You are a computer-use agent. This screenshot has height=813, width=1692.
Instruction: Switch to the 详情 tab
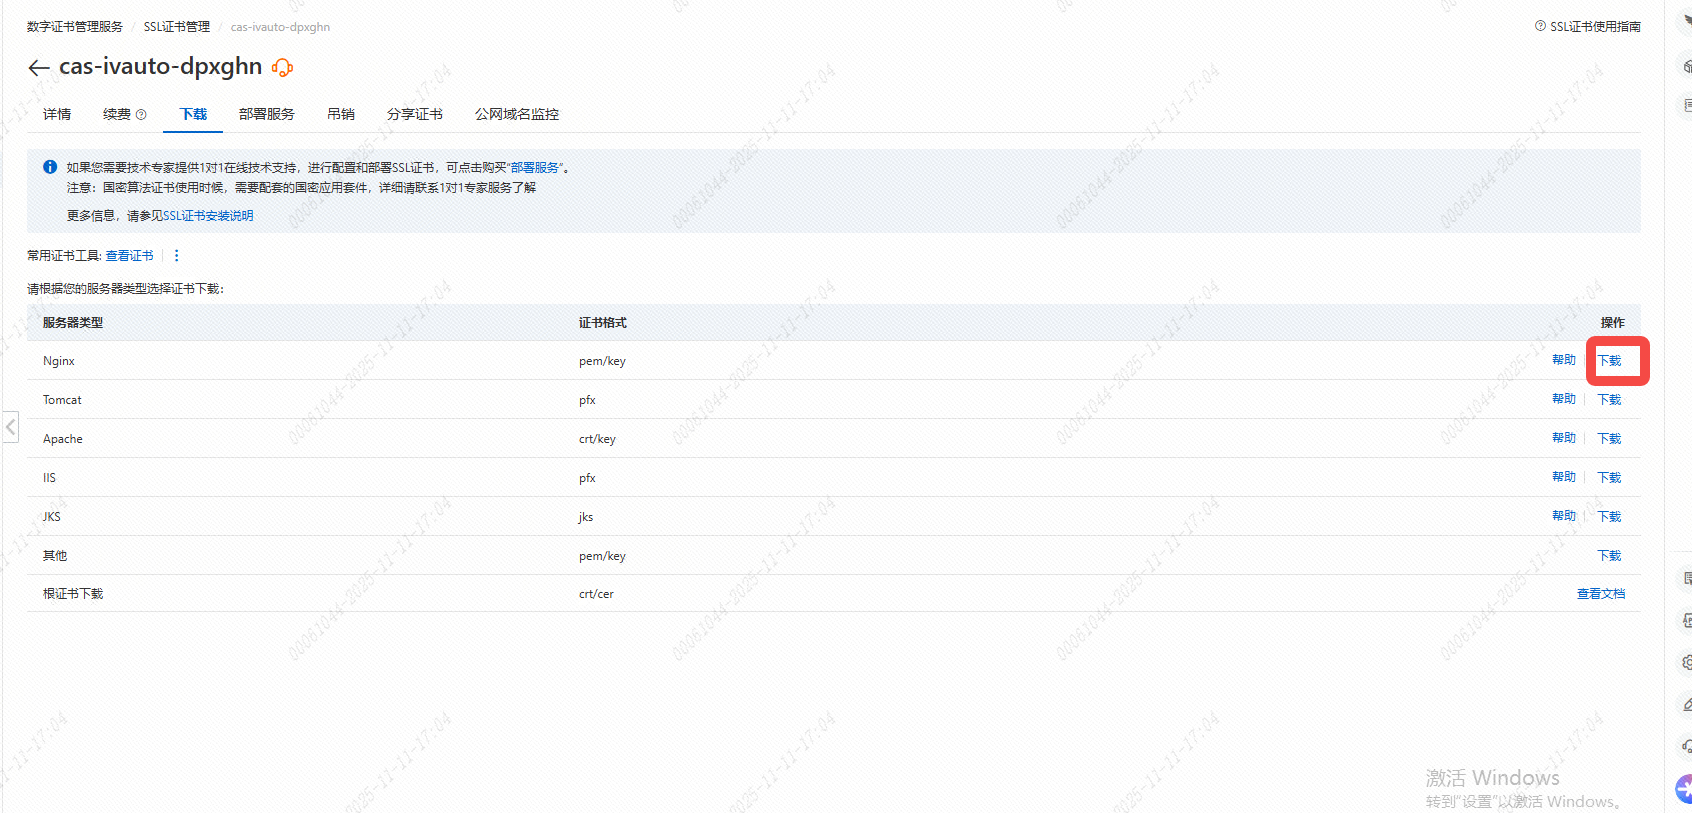click(57, 115)
